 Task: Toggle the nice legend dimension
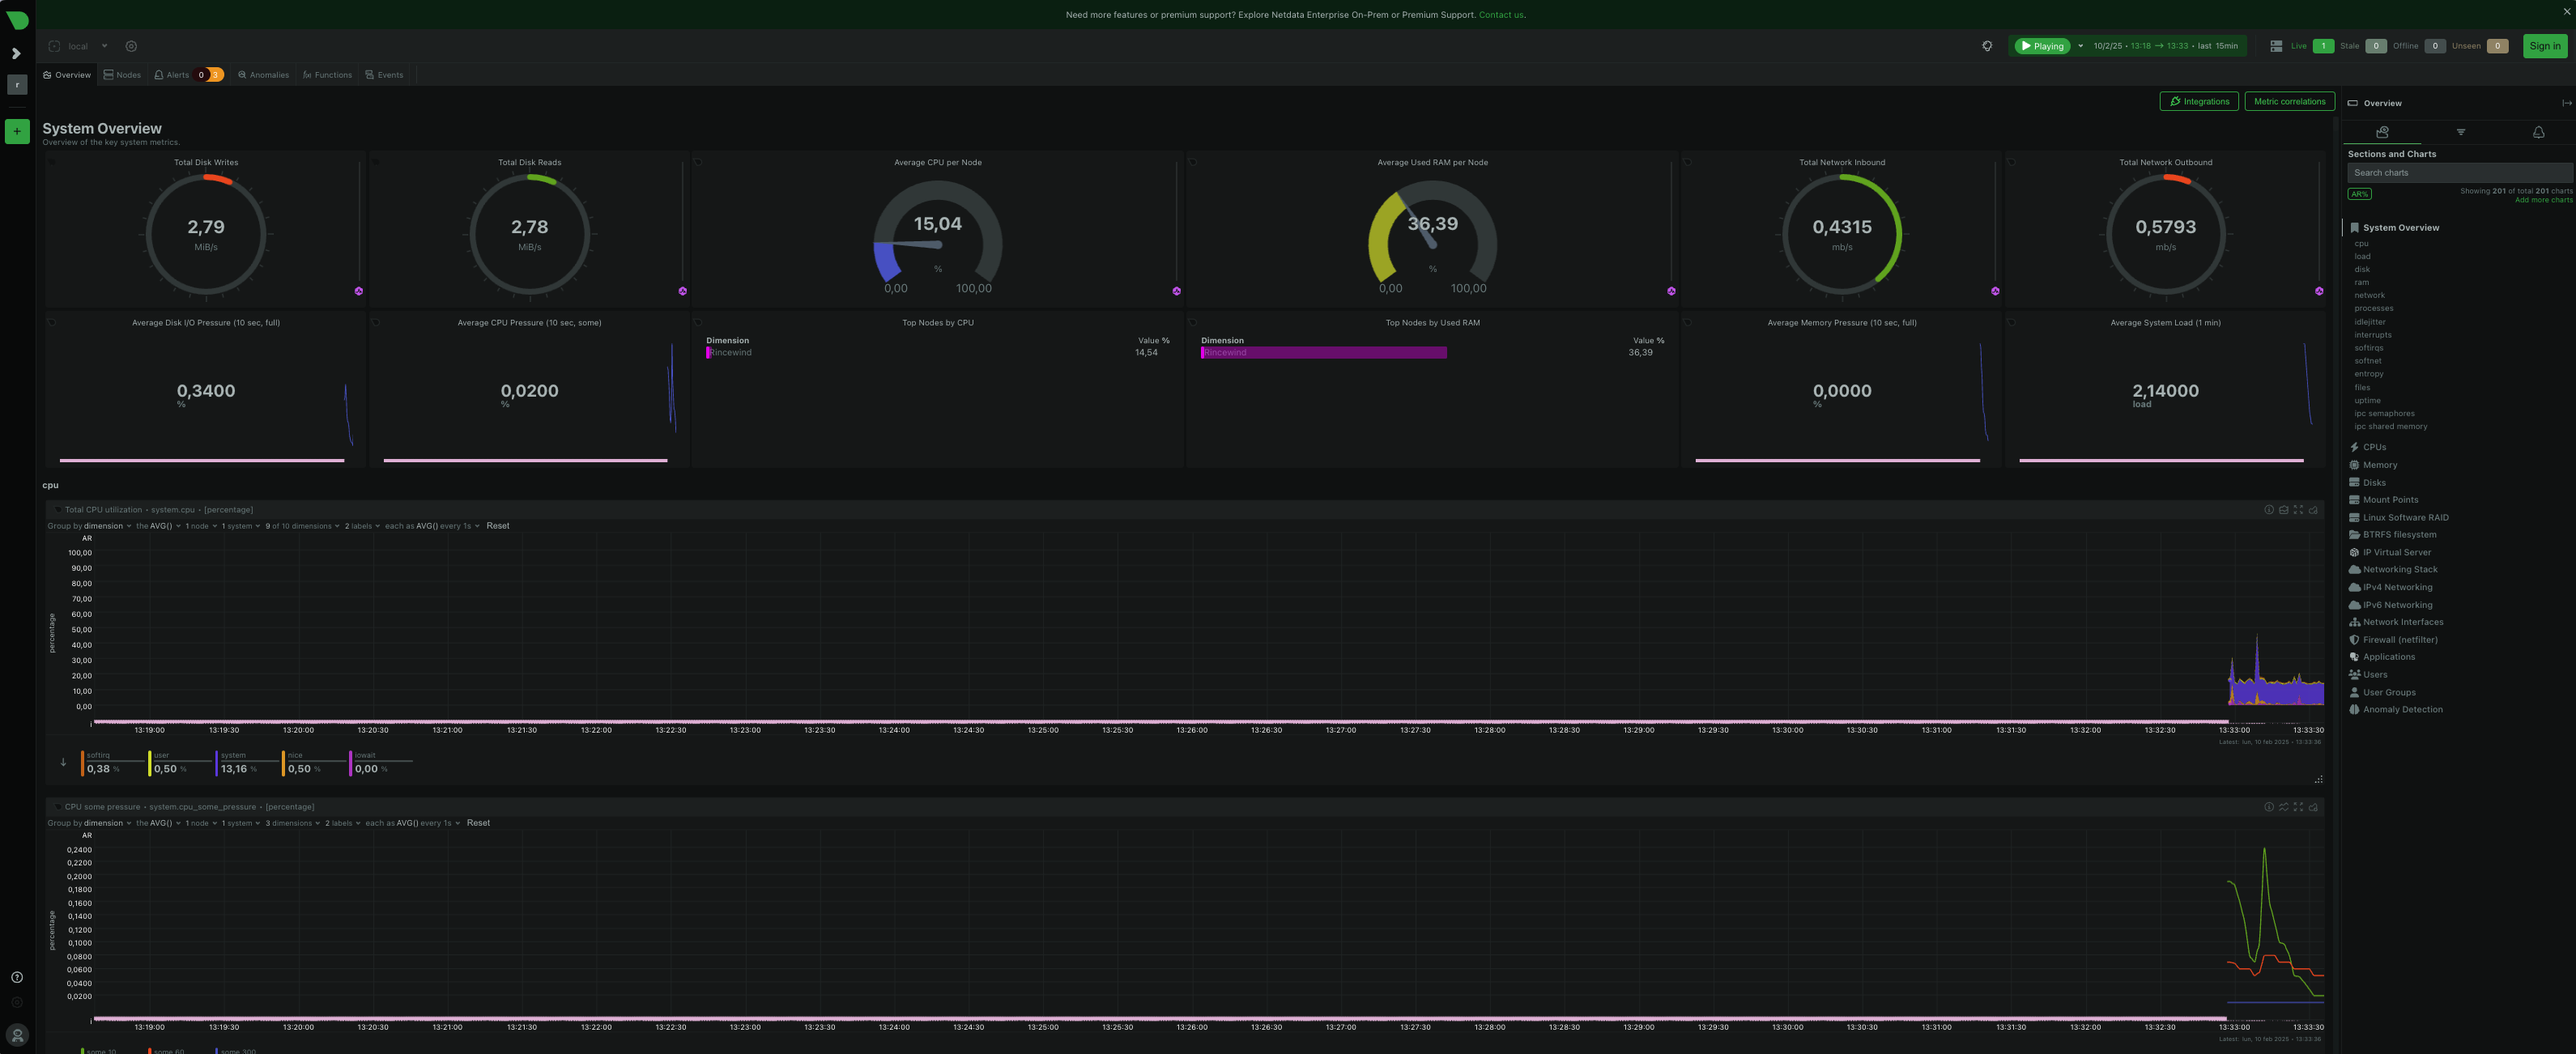point(314,763)
